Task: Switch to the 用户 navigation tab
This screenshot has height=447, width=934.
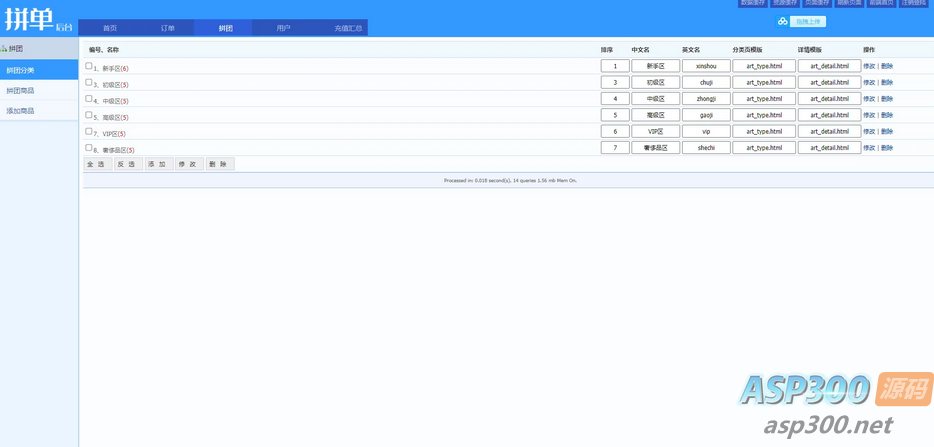Action: [x=283, y=28]
